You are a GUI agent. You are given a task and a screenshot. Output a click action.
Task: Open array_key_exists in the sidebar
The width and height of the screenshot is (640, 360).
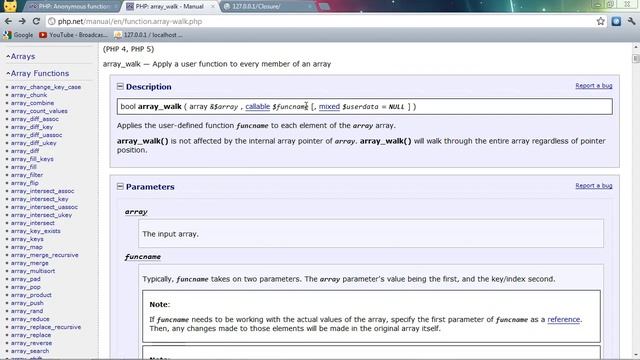click(x=36, y=231)
